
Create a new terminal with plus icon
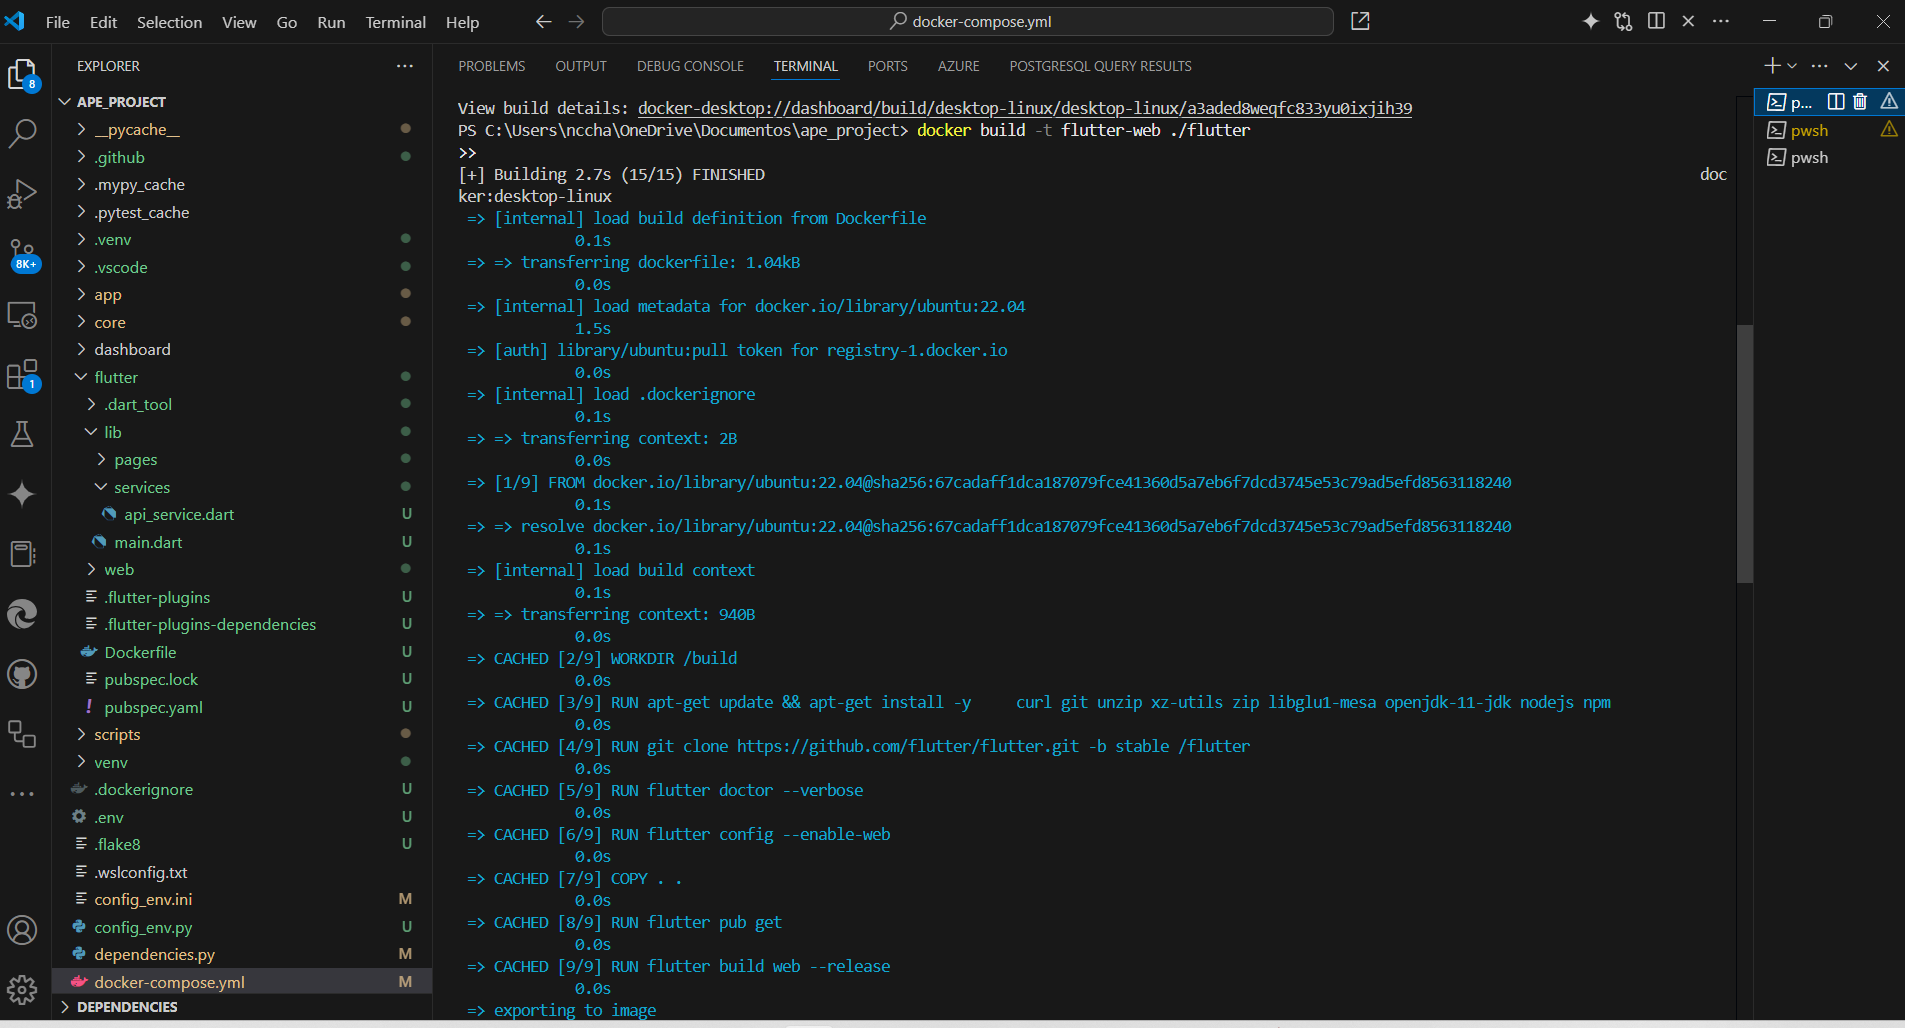1772,66
